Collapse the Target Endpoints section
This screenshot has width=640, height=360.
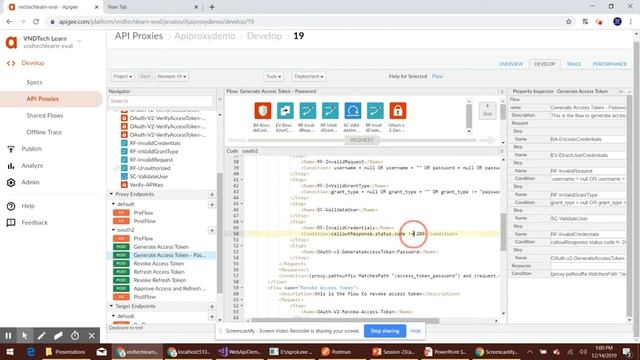pos(111,306)
